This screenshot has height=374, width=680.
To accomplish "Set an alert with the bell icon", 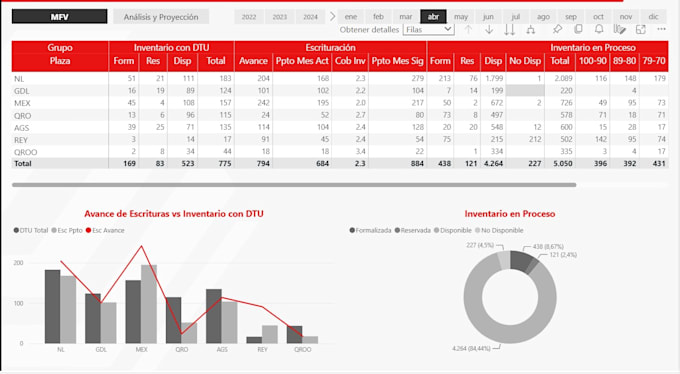I will point(599,29).
